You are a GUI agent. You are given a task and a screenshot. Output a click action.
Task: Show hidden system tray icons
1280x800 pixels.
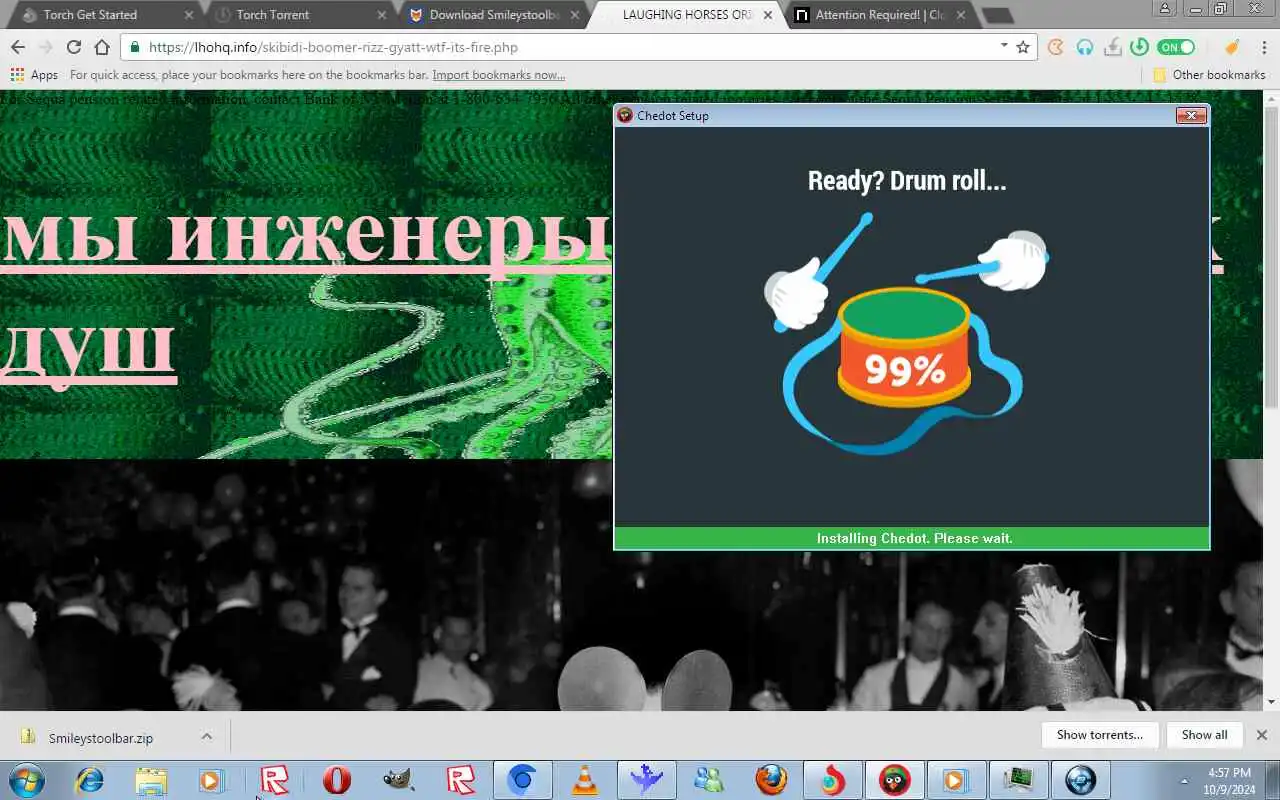(x=1184, y=781)
